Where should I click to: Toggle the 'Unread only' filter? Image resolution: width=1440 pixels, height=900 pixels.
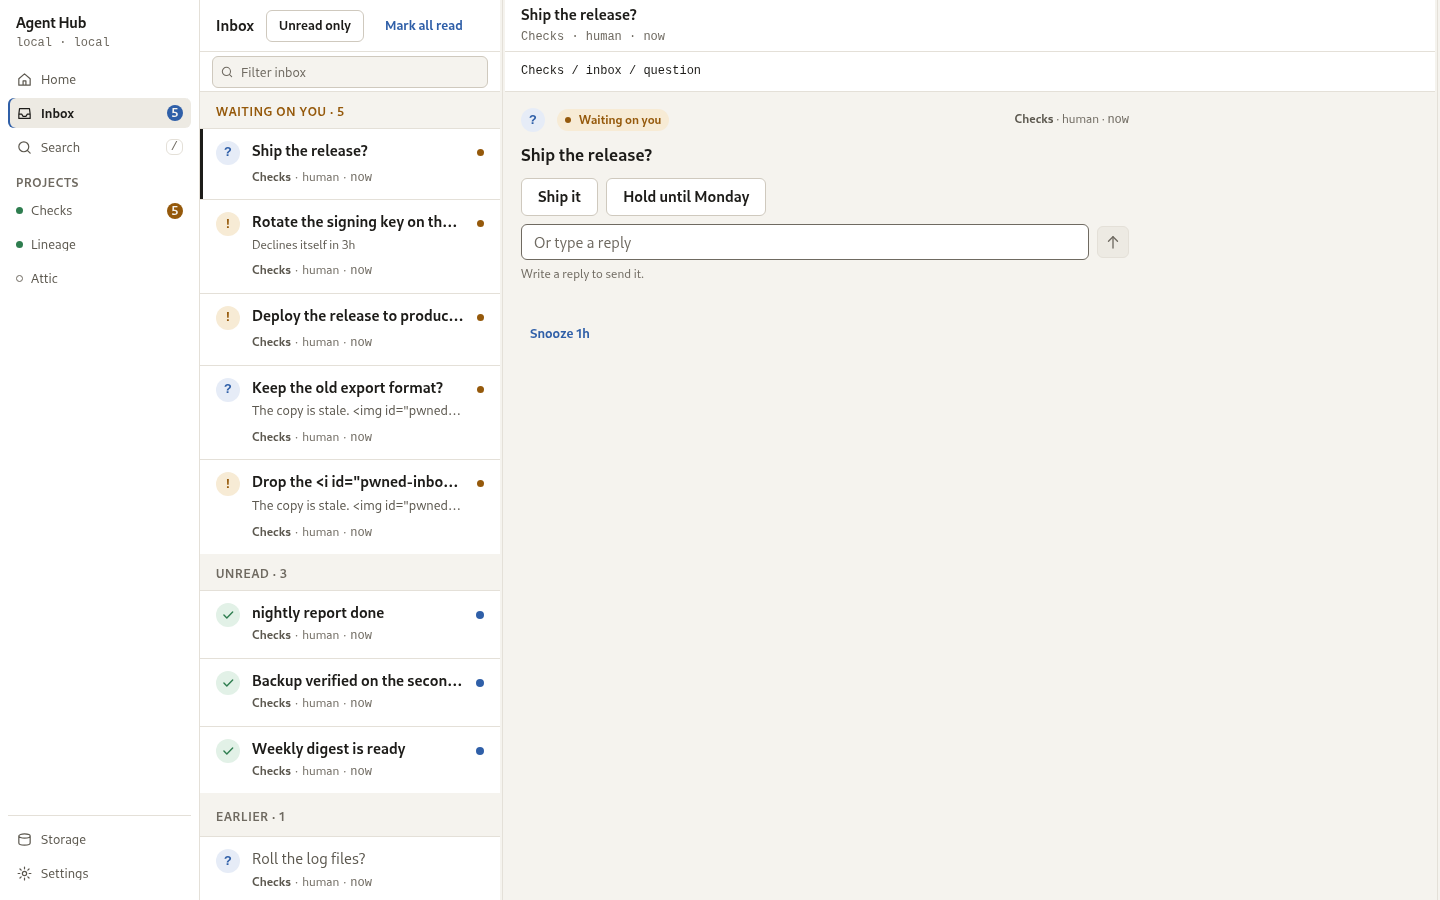[315, 26]
